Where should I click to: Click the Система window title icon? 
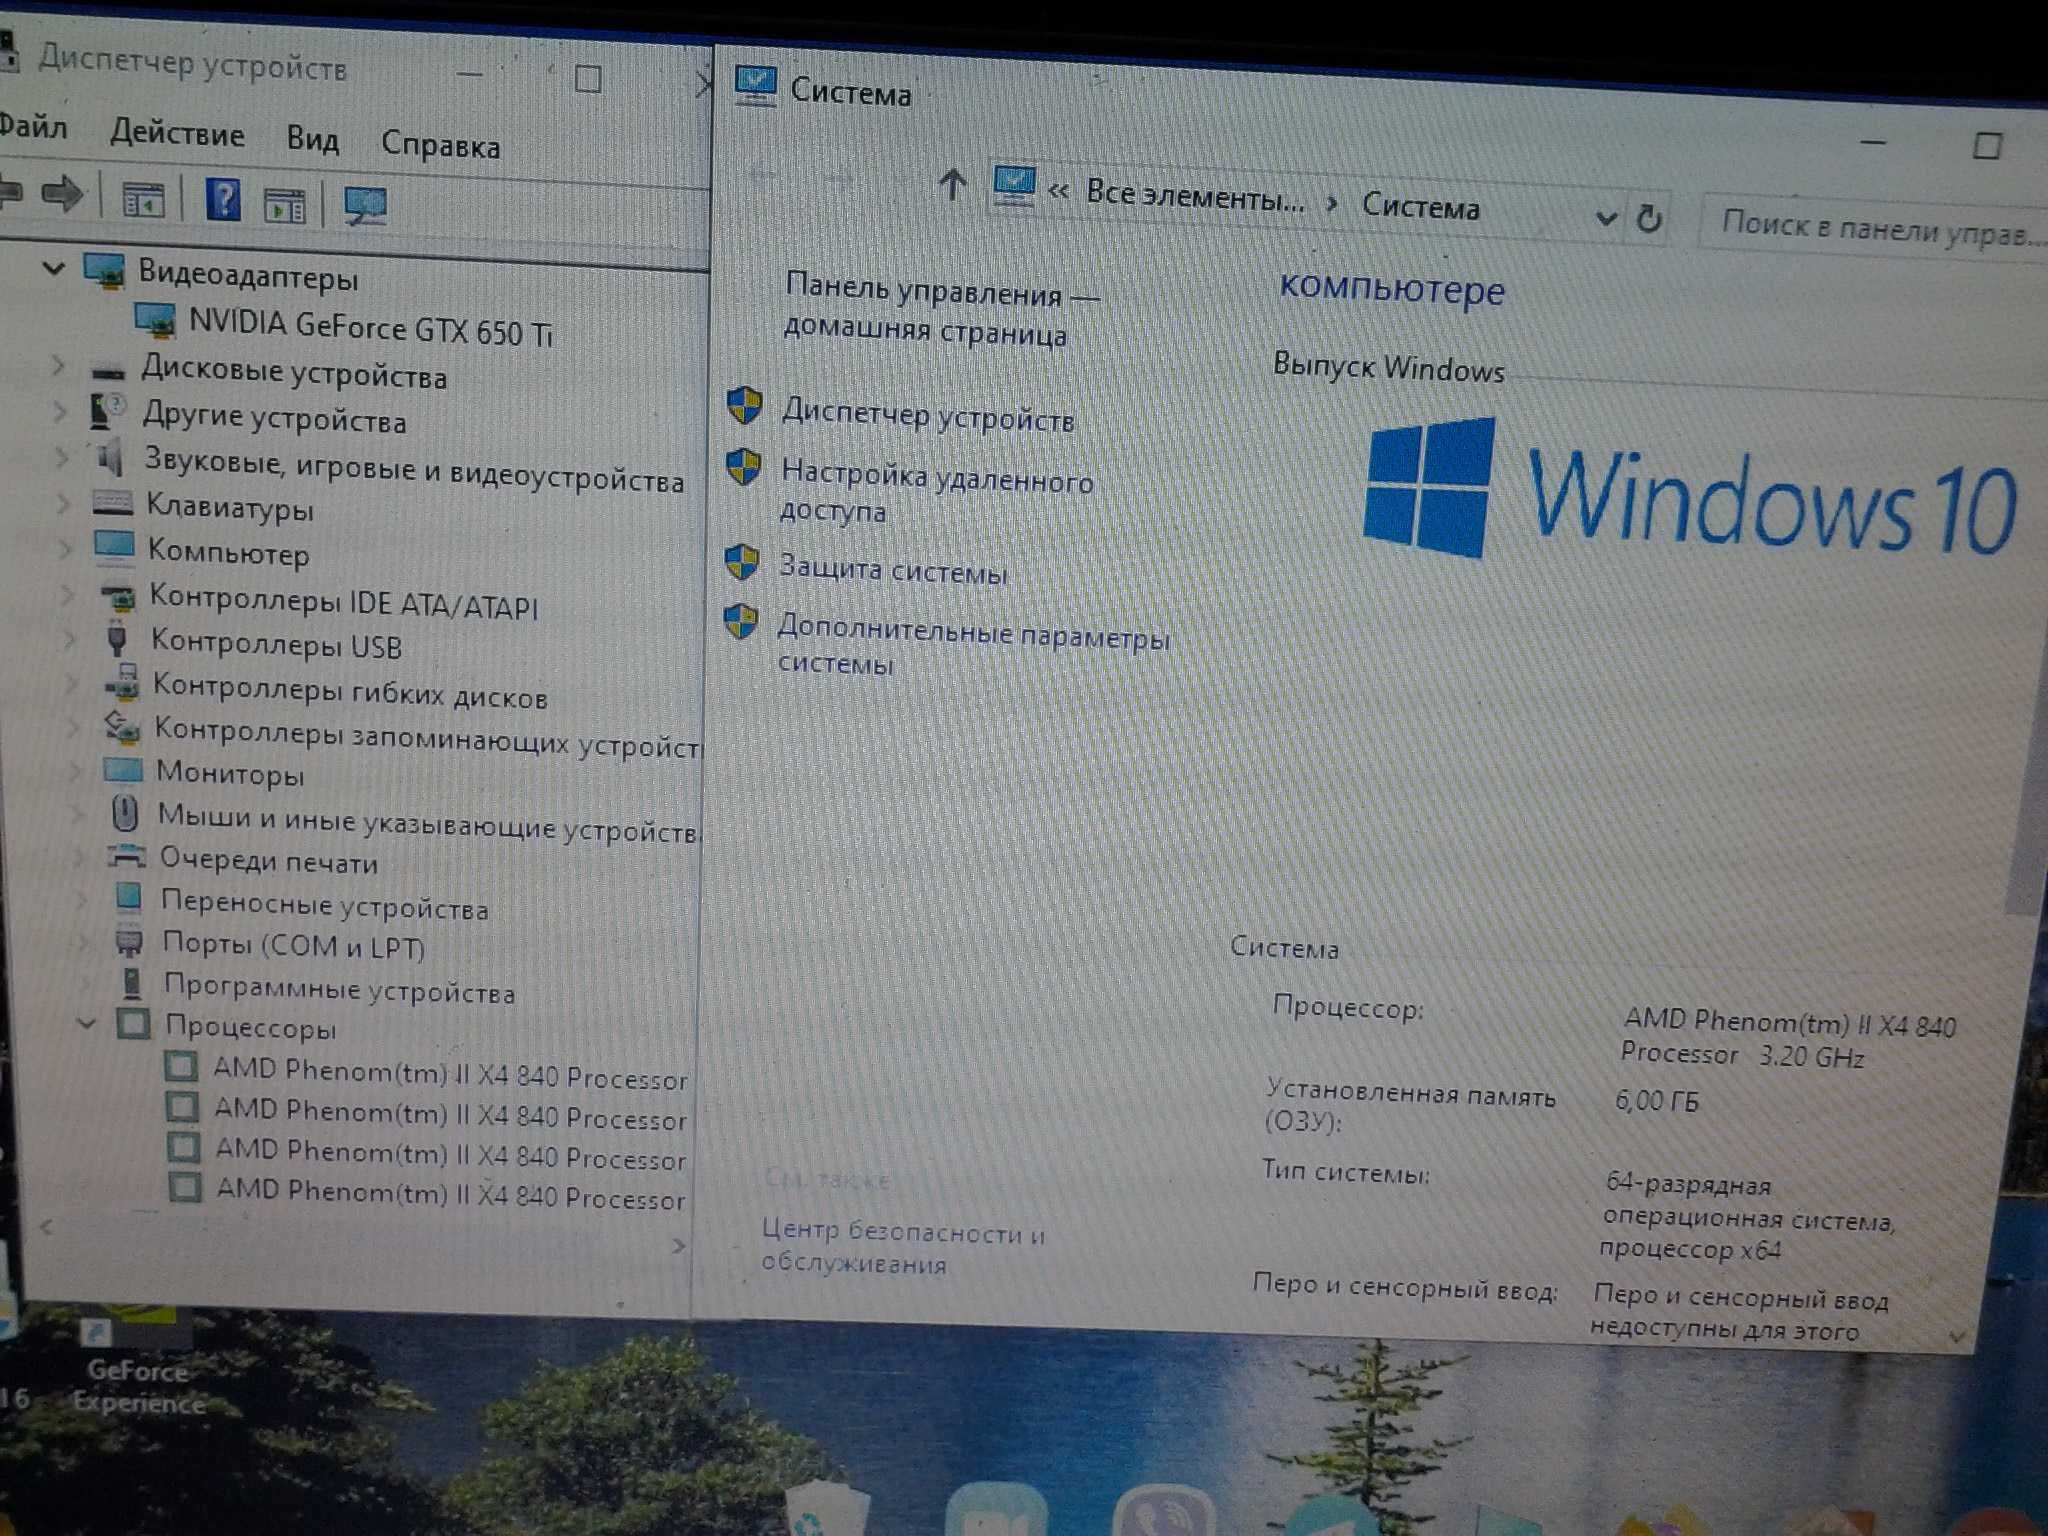[x=755, y=84]
